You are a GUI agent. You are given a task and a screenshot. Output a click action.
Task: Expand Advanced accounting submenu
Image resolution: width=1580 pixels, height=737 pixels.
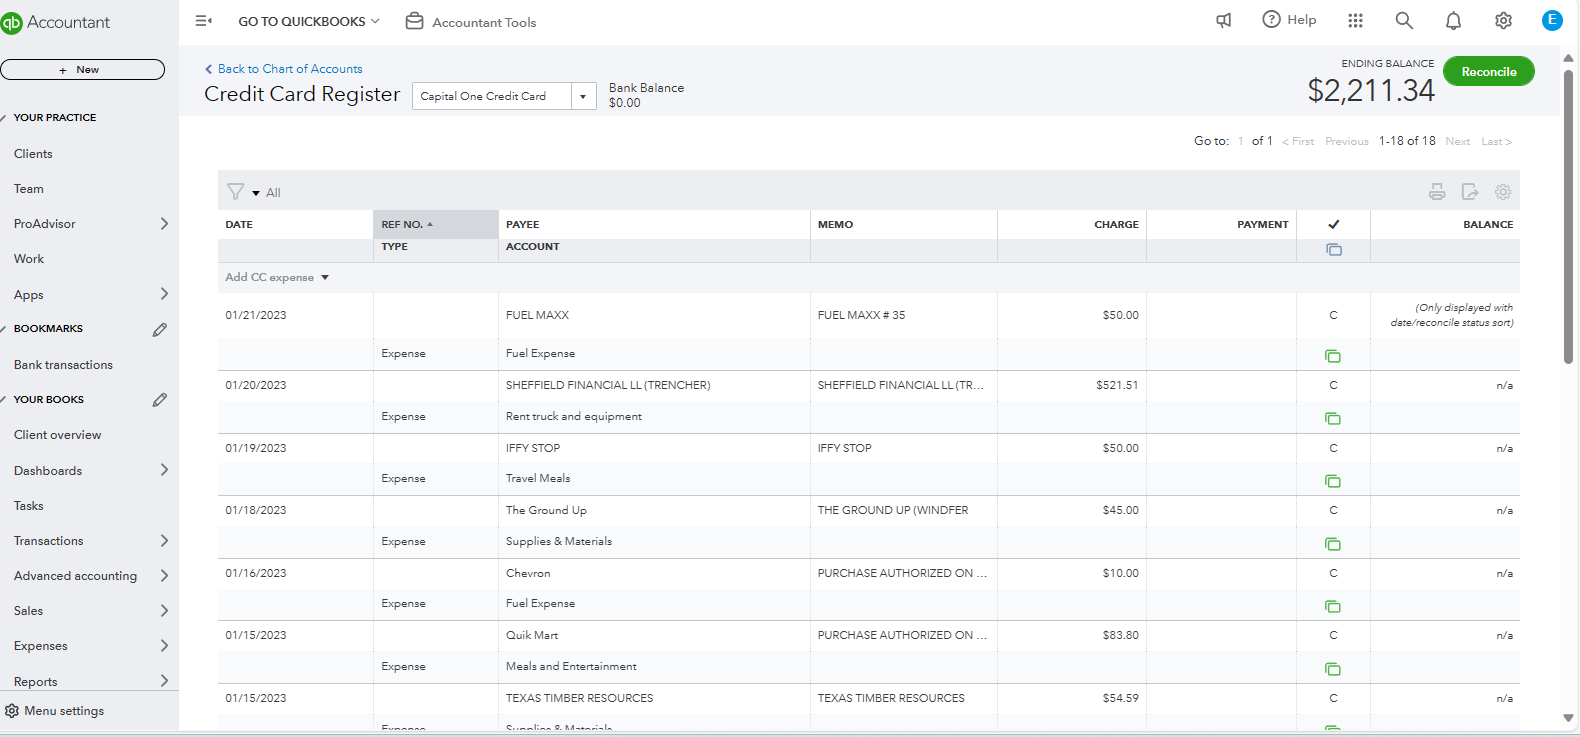coord(164,576)
